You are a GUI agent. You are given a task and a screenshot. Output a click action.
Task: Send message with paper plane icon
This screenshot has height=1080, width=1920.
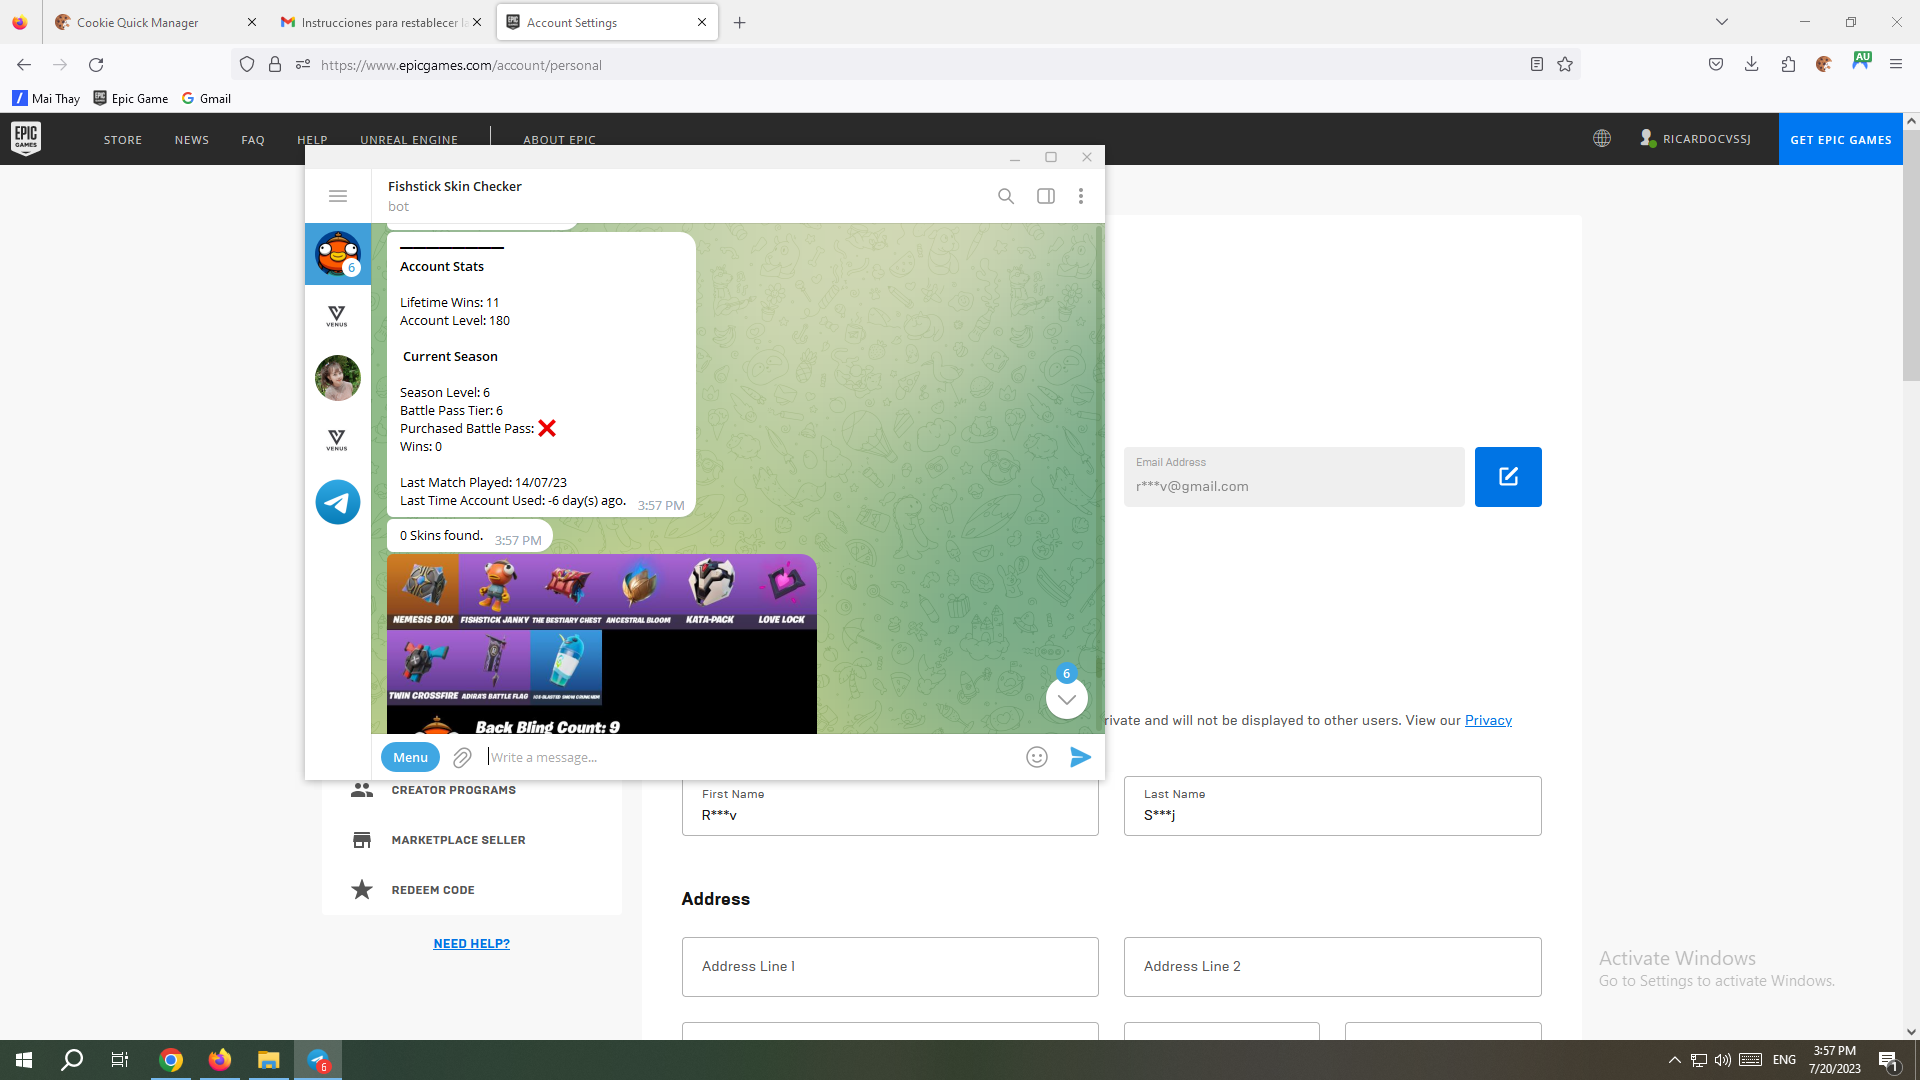[1080, 757]
